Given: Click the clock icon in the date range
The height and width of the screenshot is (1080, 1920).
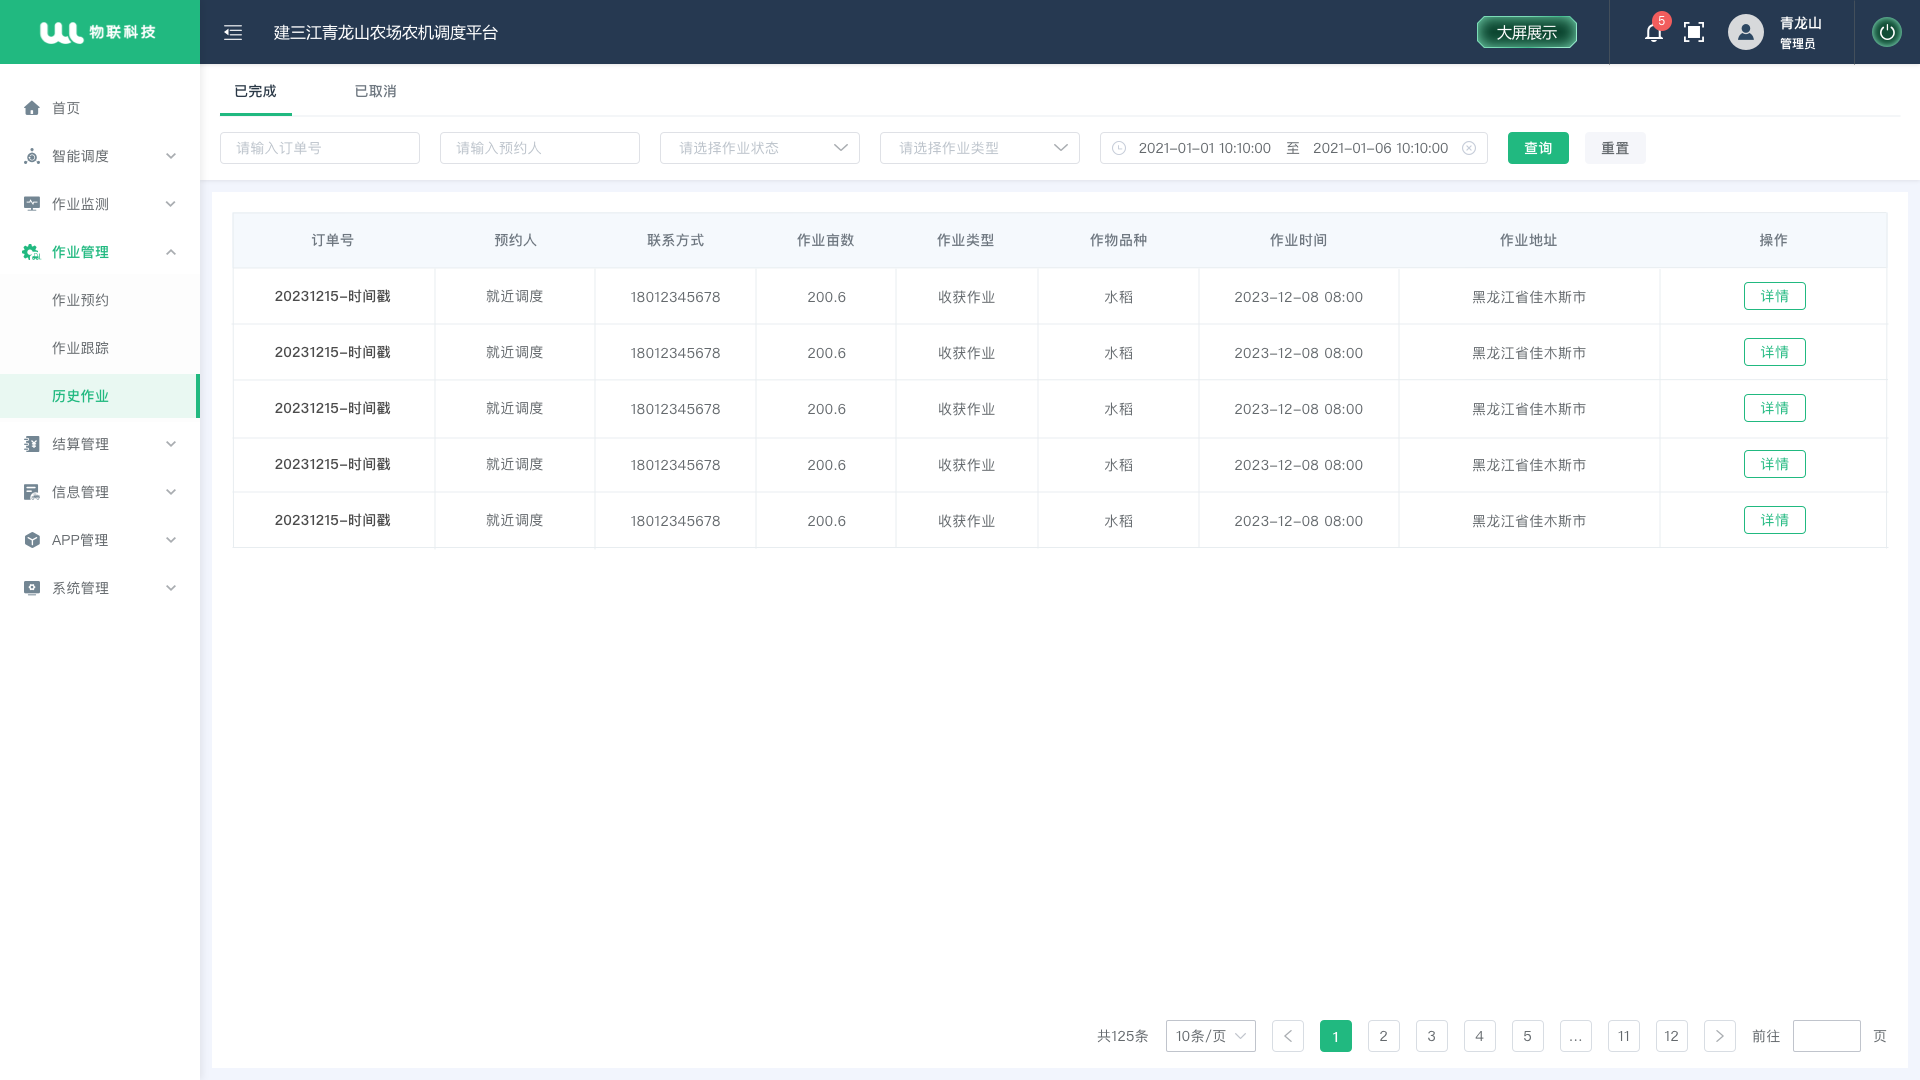Looking at the screenshot, I should coord(1119,148).
